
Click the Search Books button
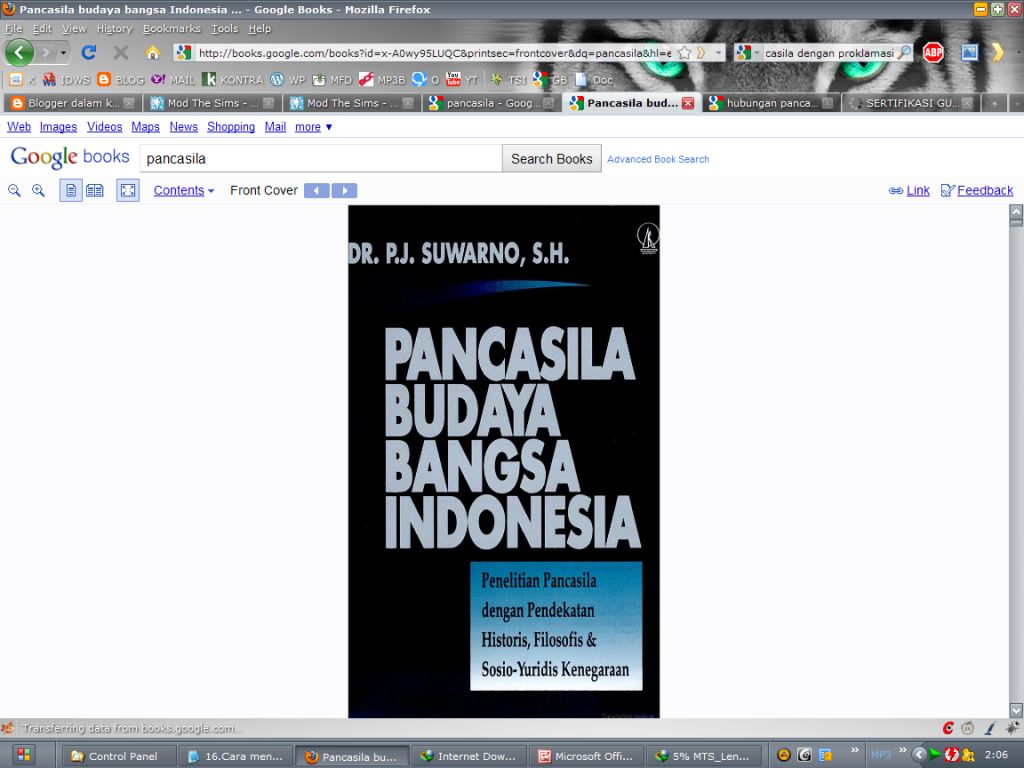551,158
